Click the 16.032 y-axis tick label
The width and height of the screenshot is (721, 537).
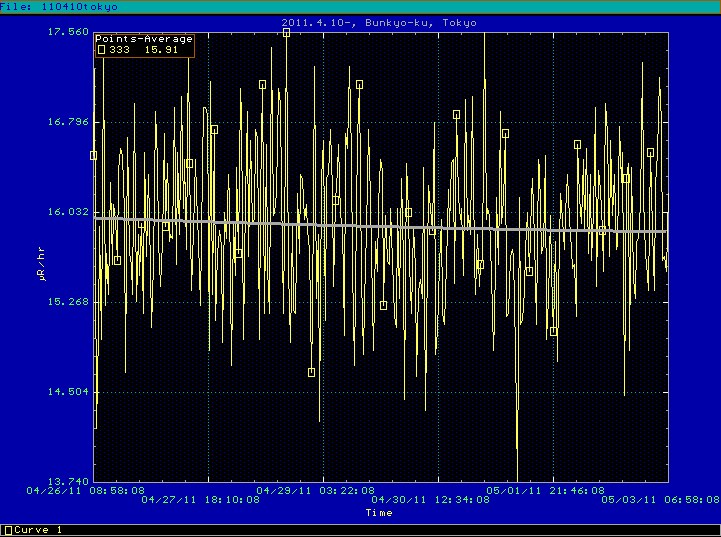(68, 212)
